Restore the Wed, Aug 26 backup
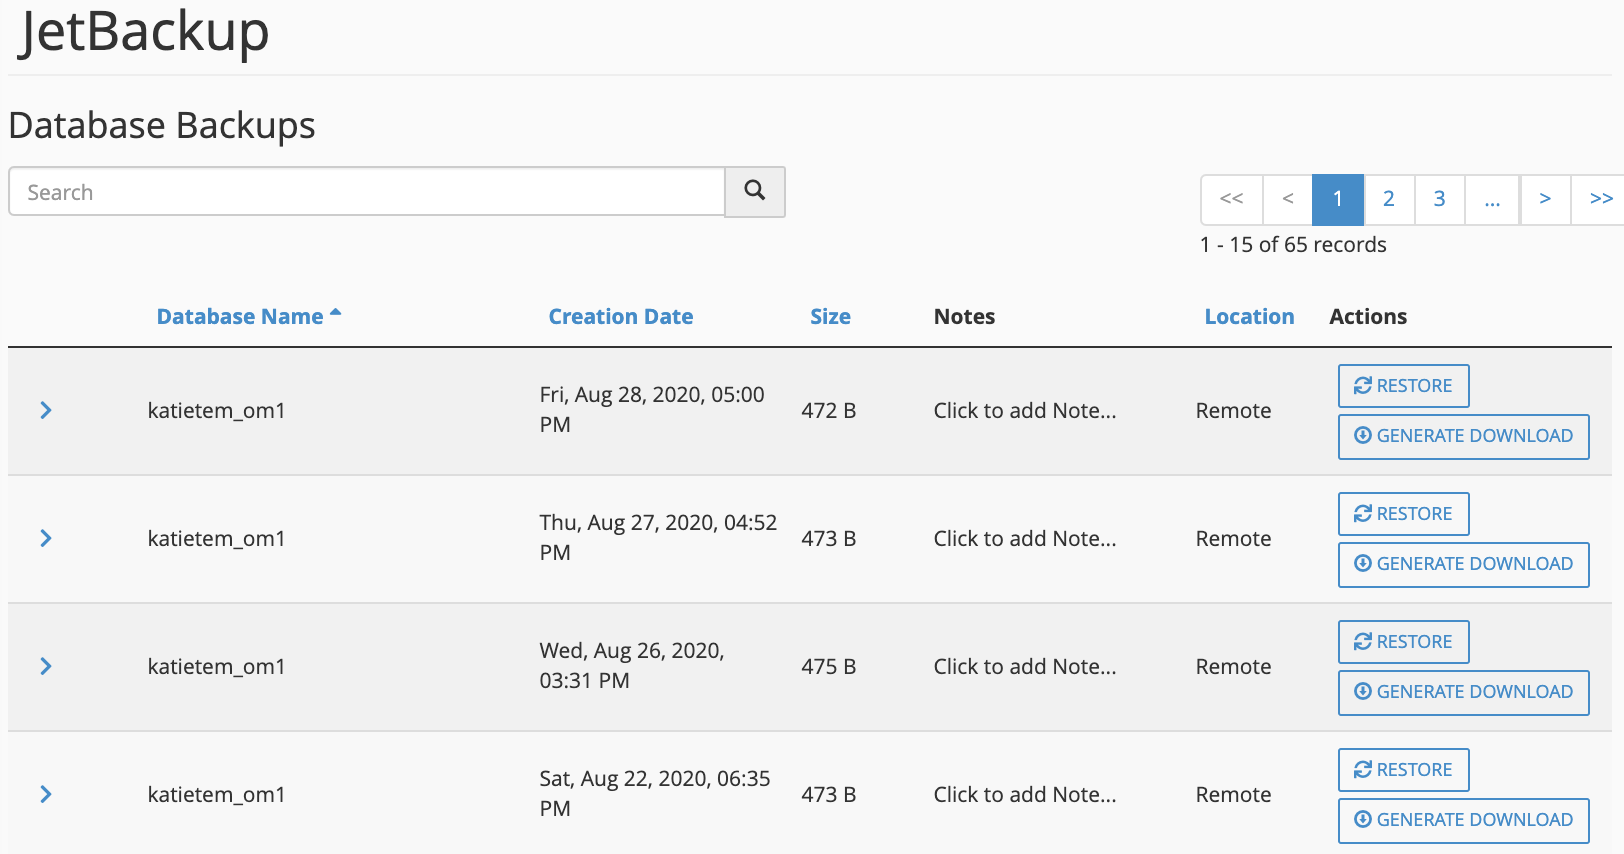The height and width of the screenshot is (854, 1624). click(1404, 642)
